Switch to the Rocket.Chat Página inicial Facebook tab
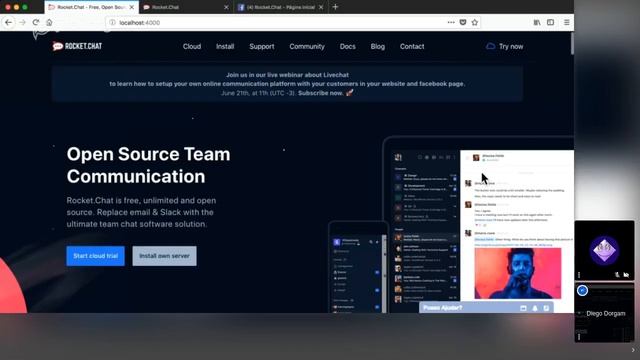The width and height of the screenshot is (640, 360). click(280, 7)
